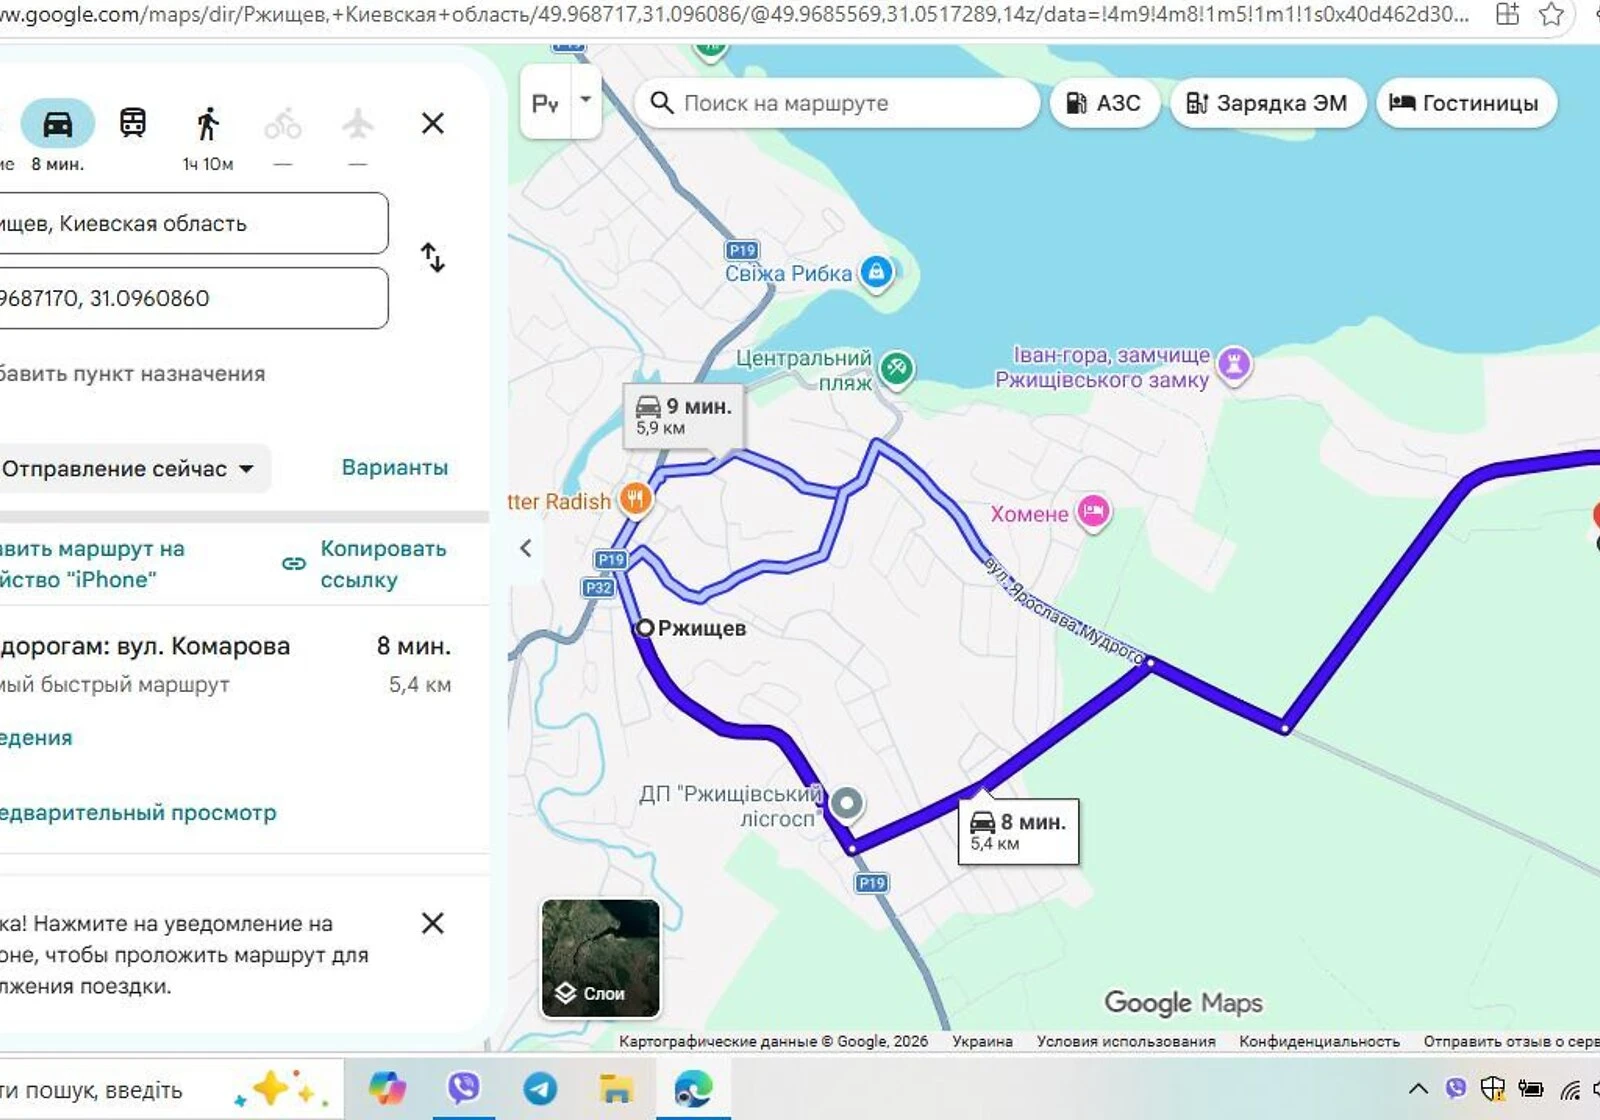This screenshot has width=1600, height=1120.
Task: Bookmark this page with the star icon
Action: 1551,14
